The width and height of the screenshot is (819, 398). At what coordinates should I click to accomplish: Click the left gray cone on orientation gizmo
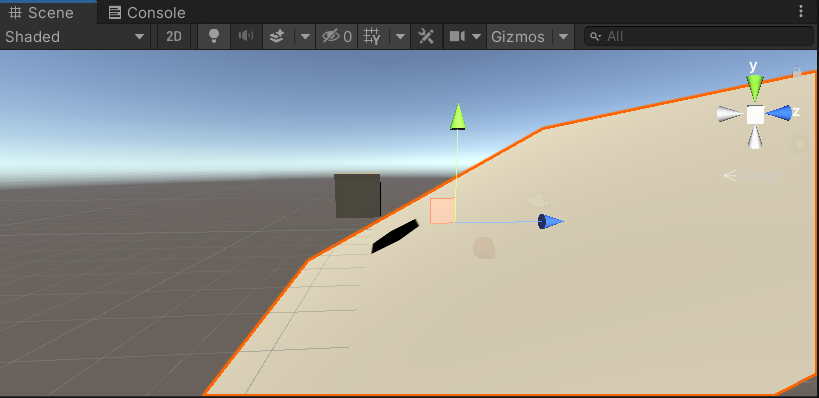pos(730,114)
